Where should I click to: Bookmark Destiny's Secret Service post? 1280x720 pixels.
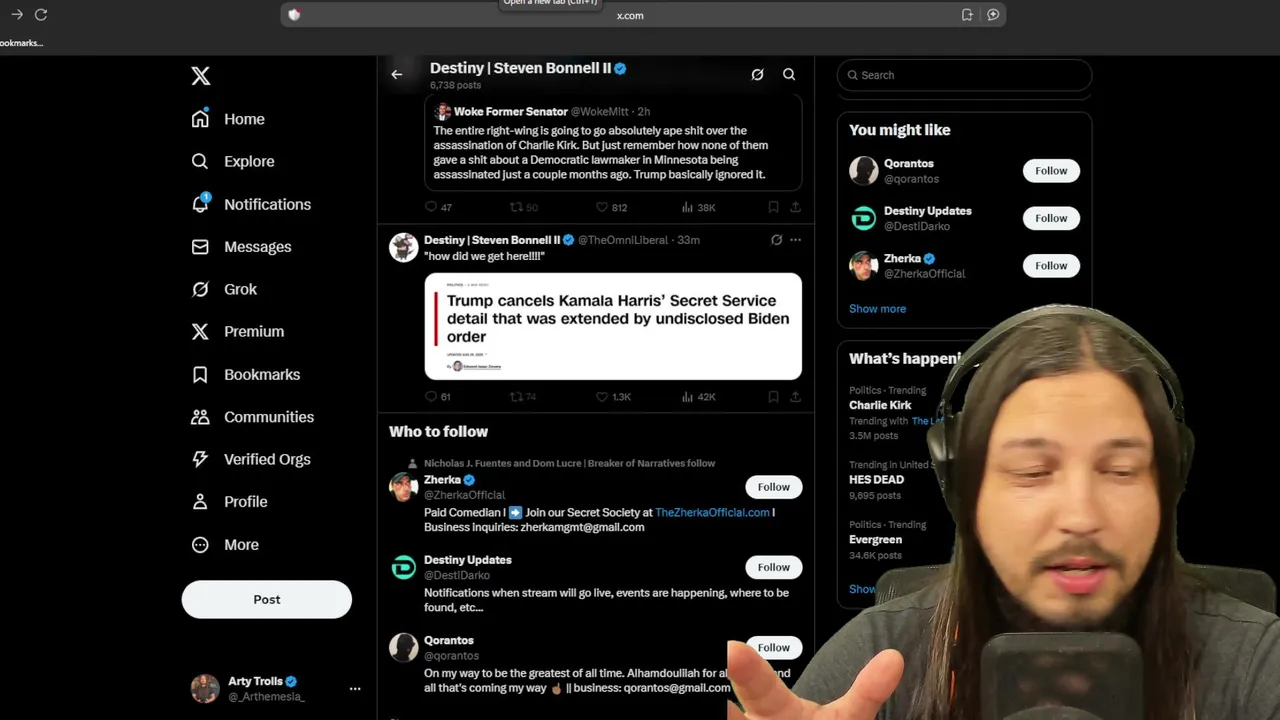[x=773, y=397]
